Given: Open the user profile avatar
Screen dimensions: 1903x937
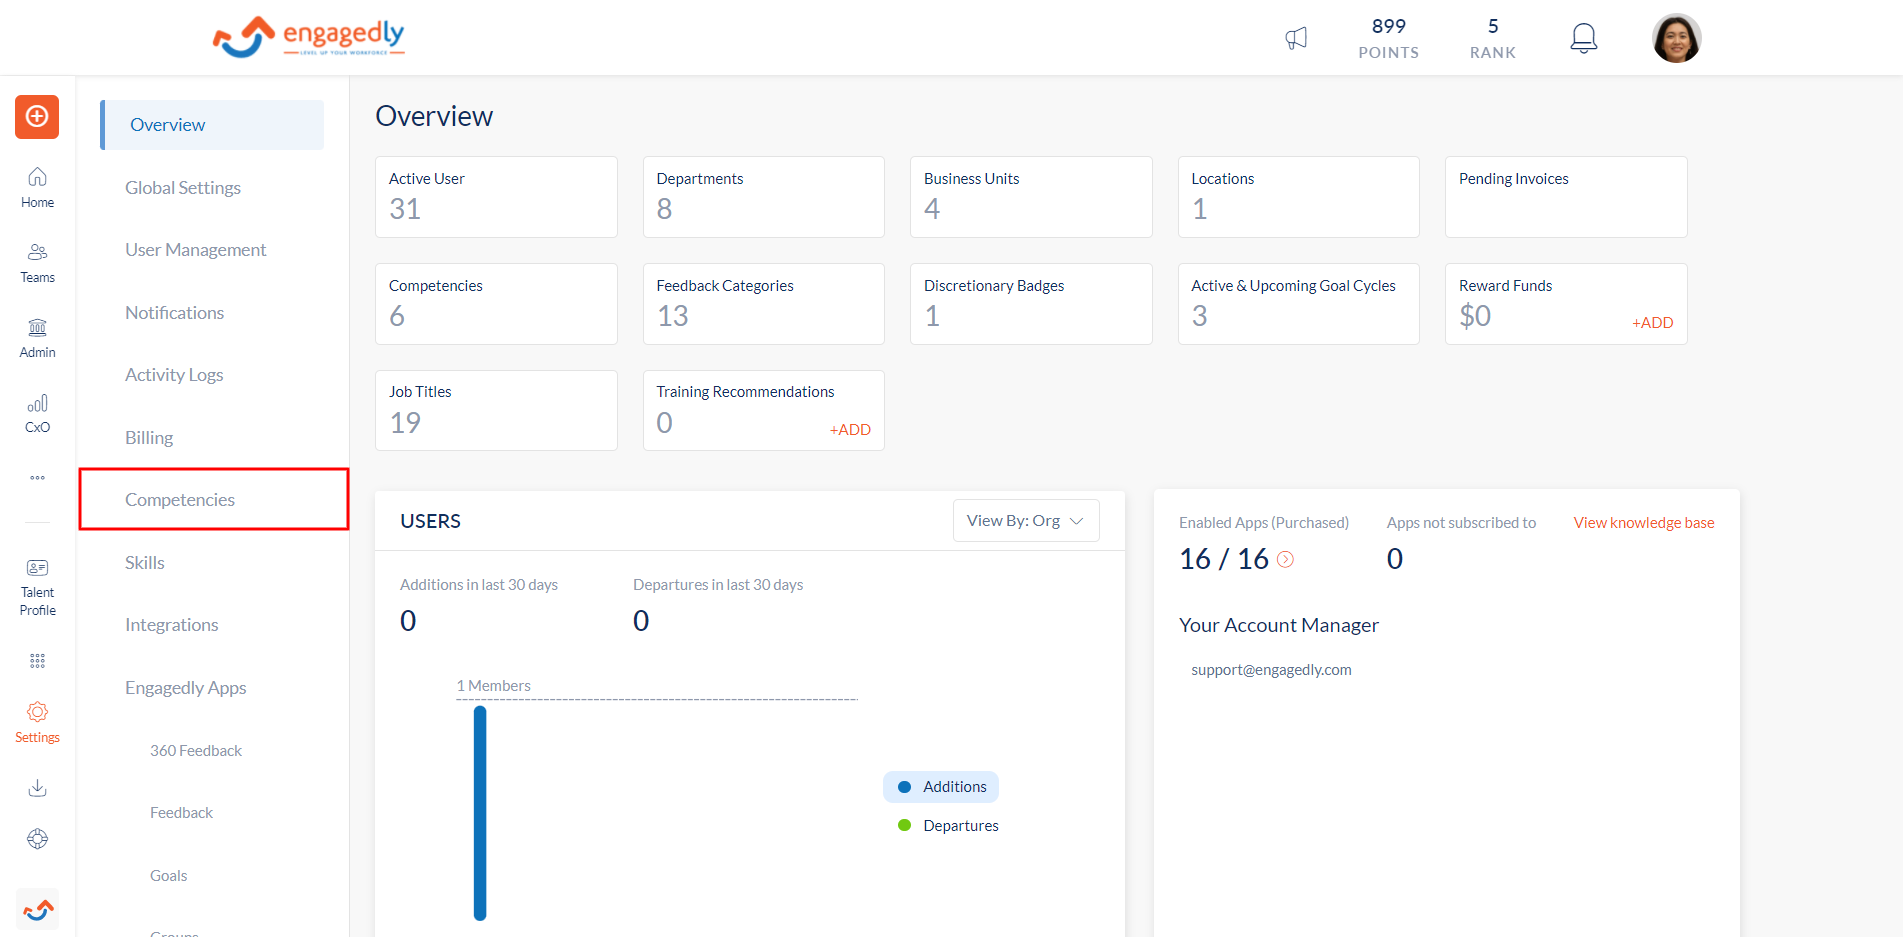Looking at the screenshot, I should [x=1676, y=38].
